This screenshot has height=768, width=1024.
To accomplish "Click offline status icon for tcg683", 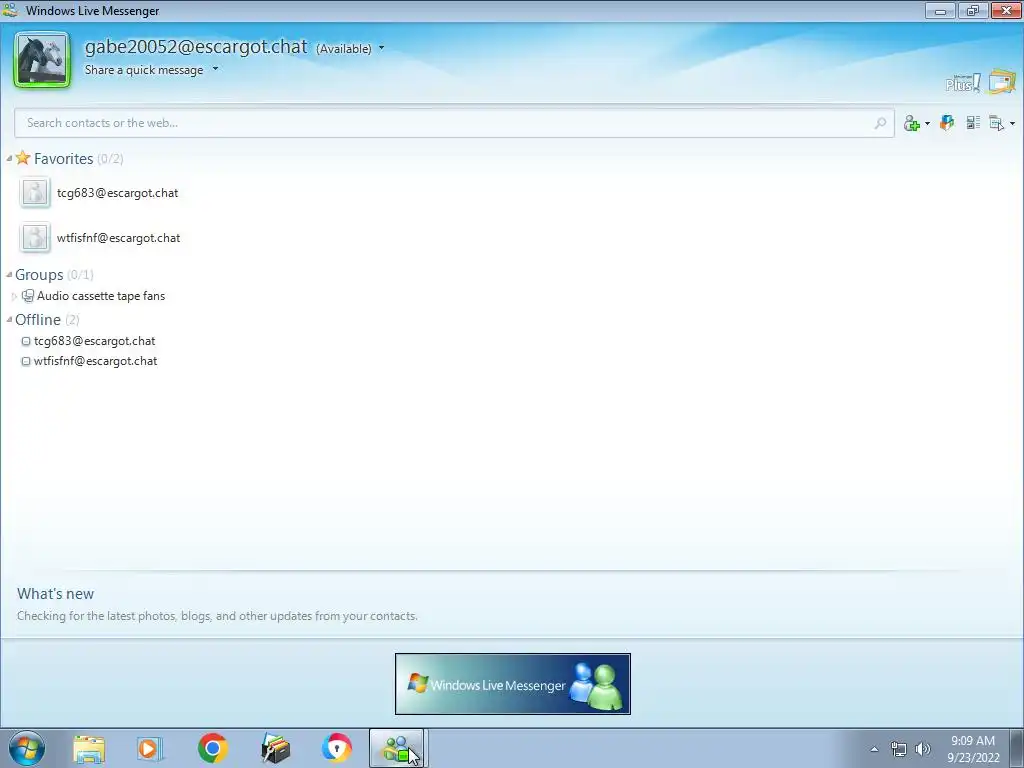I will (26, 341).
